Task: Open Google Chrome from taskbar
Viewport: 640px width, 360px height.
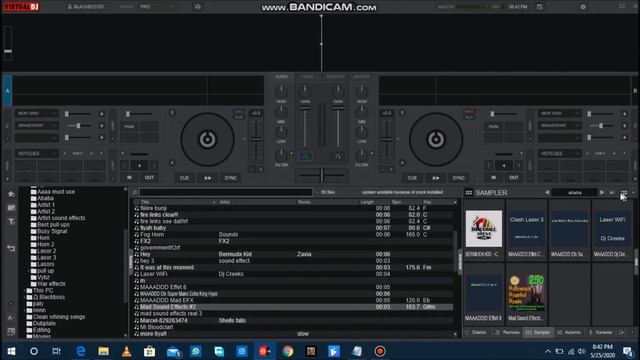Action: coord(288,351)
